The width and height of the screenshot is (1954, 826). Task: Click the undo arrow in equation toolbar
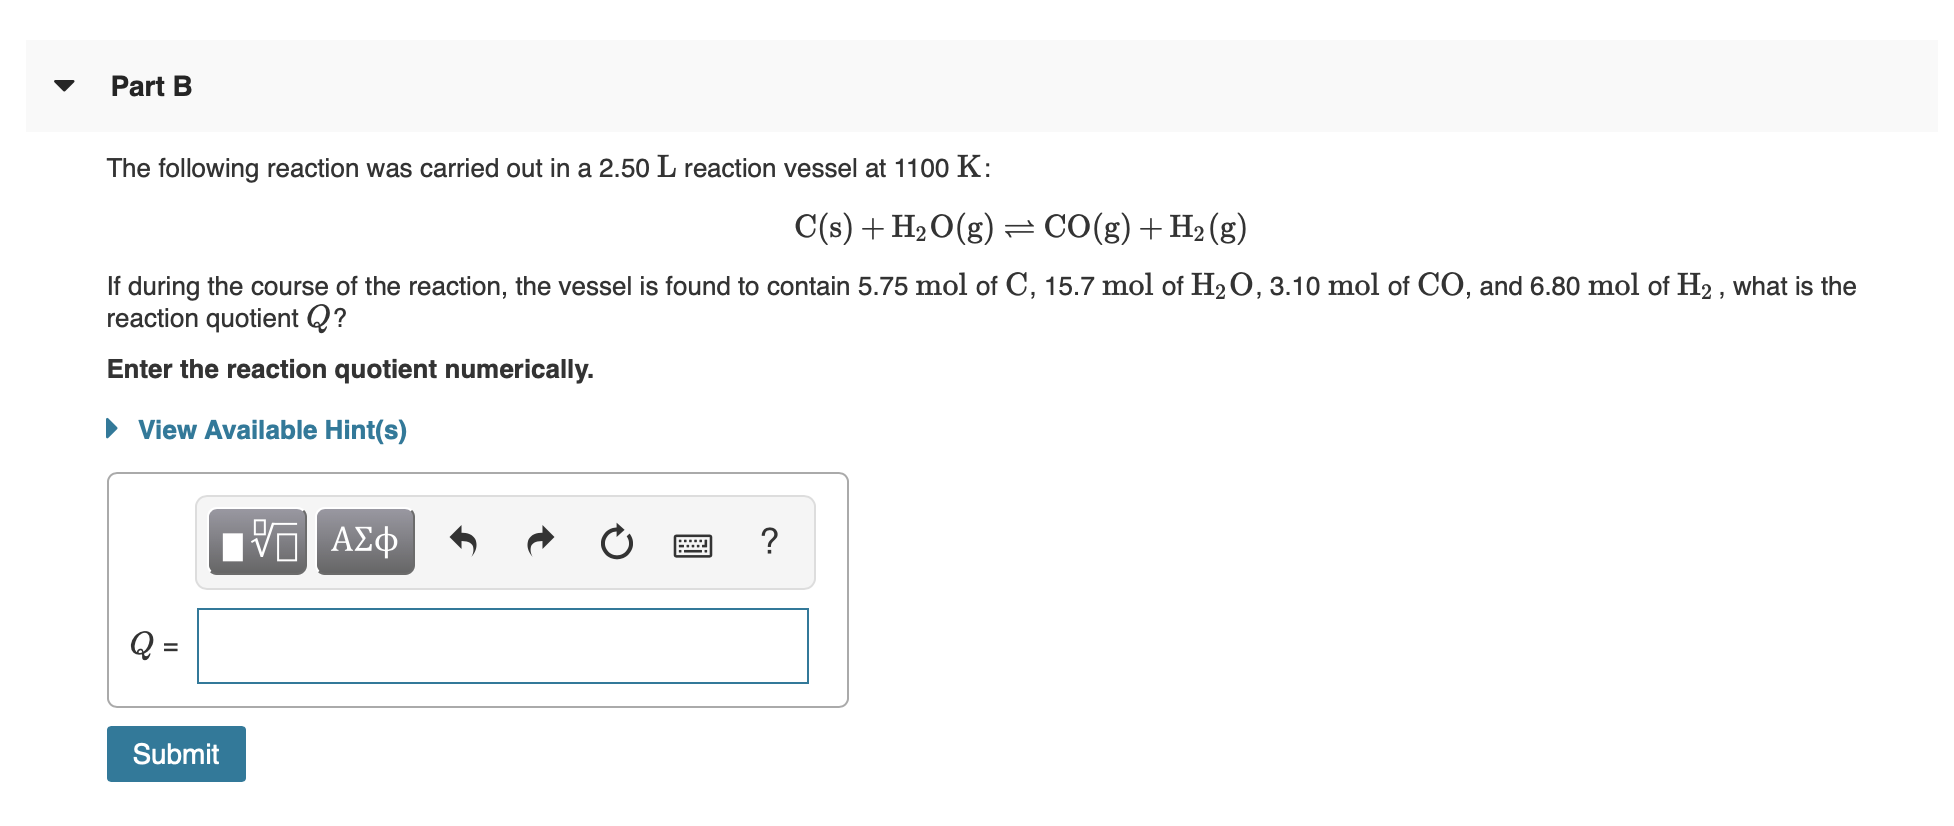(x=463, y=541)
